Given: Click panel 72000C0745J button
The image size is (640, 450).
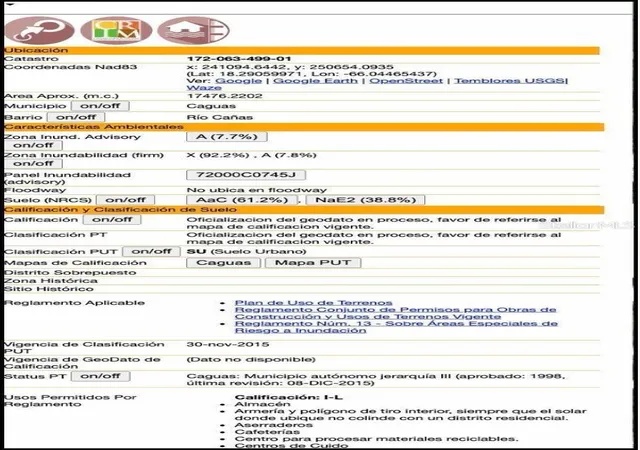Looking at the screenshot, I should coord(246,175).
